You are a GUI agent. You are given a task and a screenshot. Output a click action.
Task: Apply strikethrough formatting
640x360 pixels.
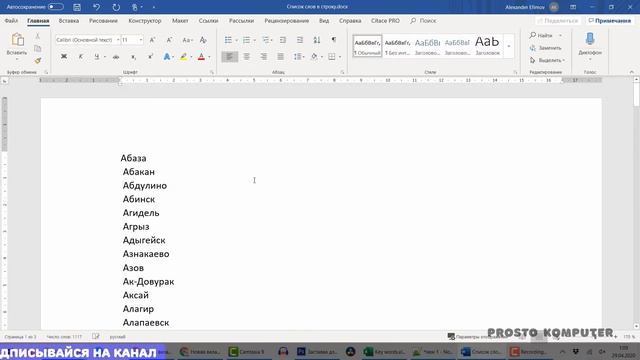pos(116,57)
